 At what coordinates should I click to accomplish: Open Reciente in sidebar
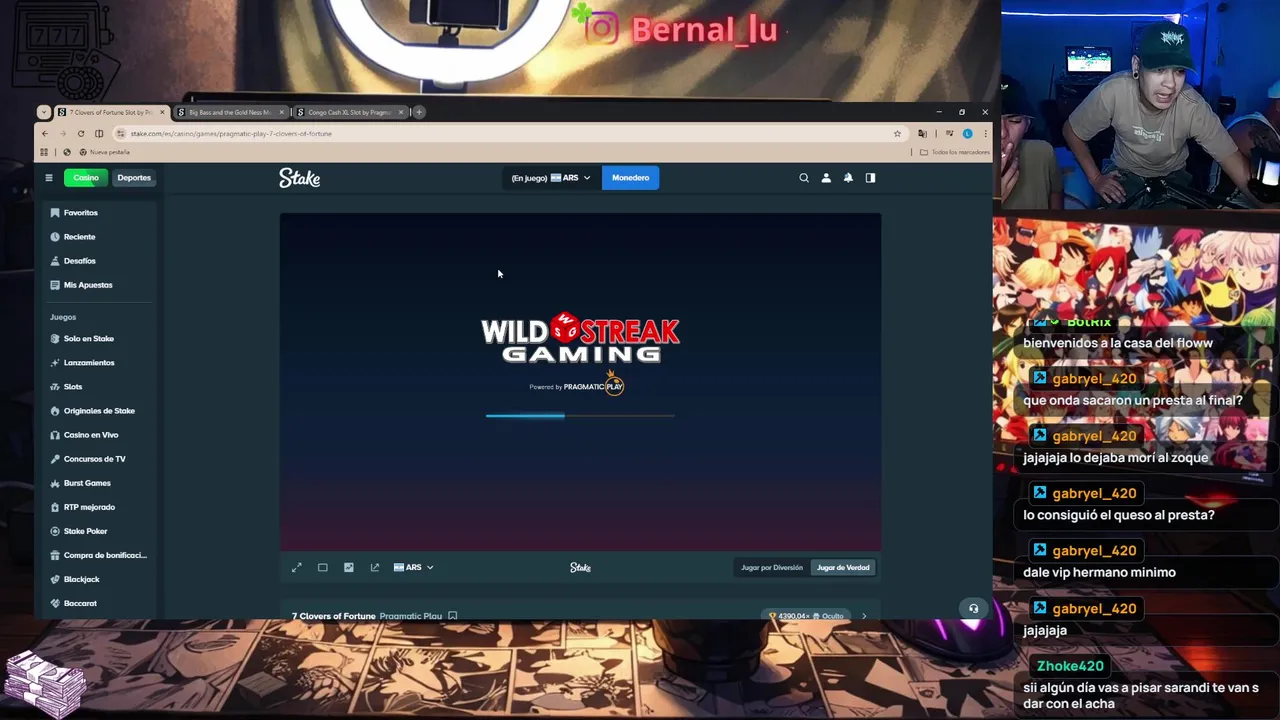[x=79, y=237]
